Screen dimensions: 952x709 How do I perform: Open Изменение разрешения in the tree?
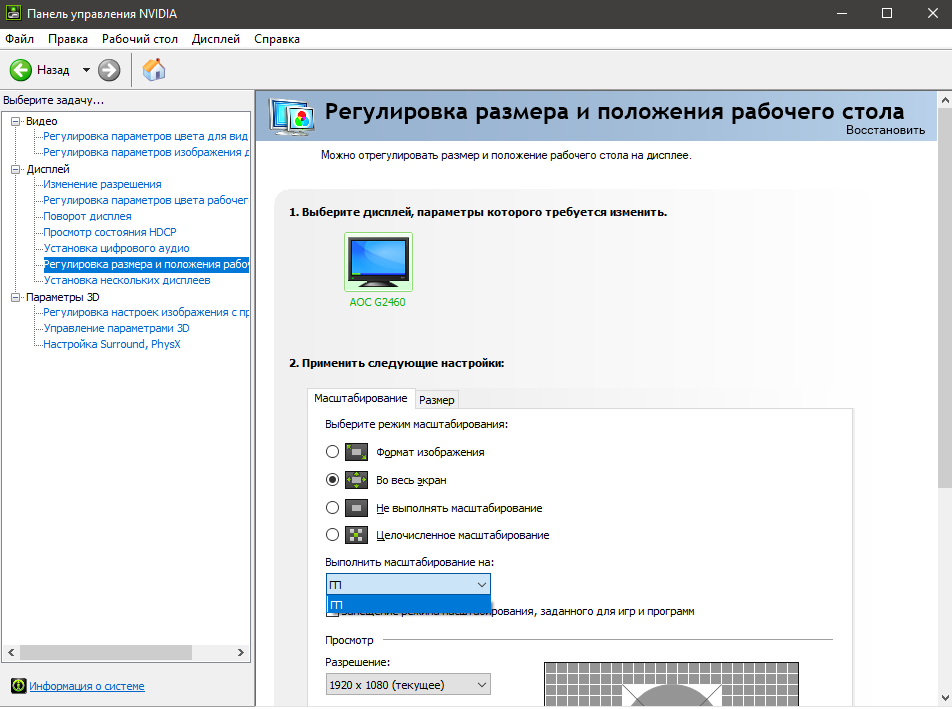coord(102,184)
